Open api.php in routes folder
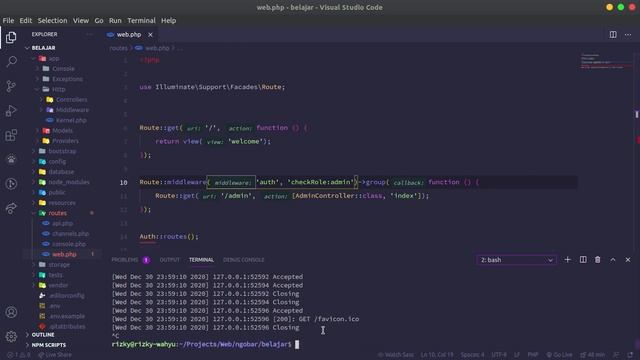Image resolution: width=640 pixels, height=360 pixels. coord(62,223)
